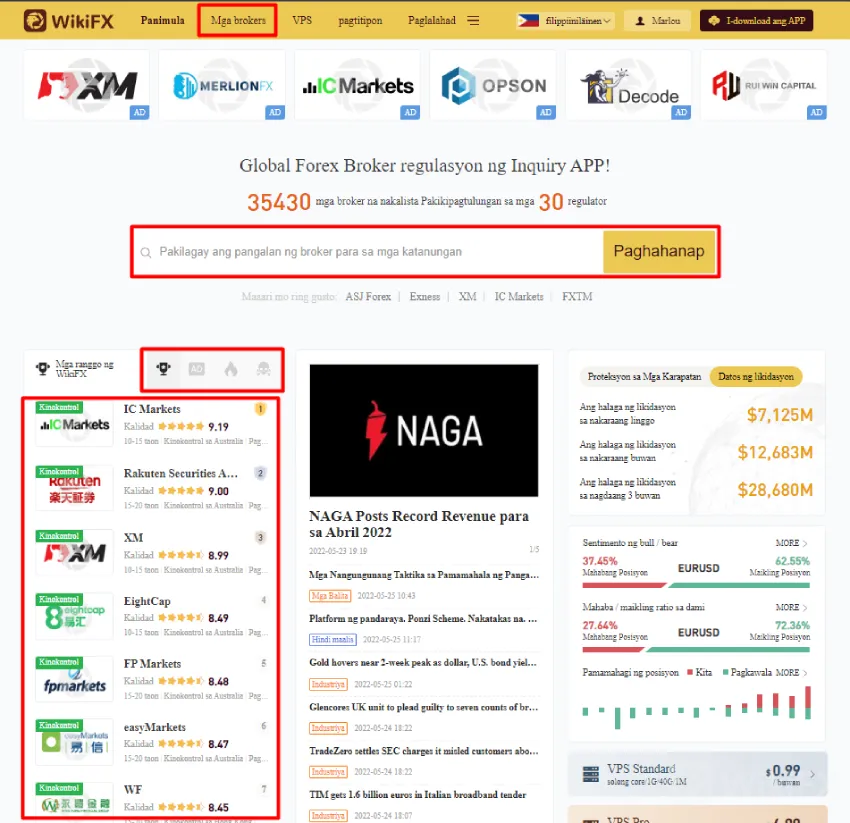Open the Panimula menu item
Viewport: 850px width, 823px height.
(163, 21)
